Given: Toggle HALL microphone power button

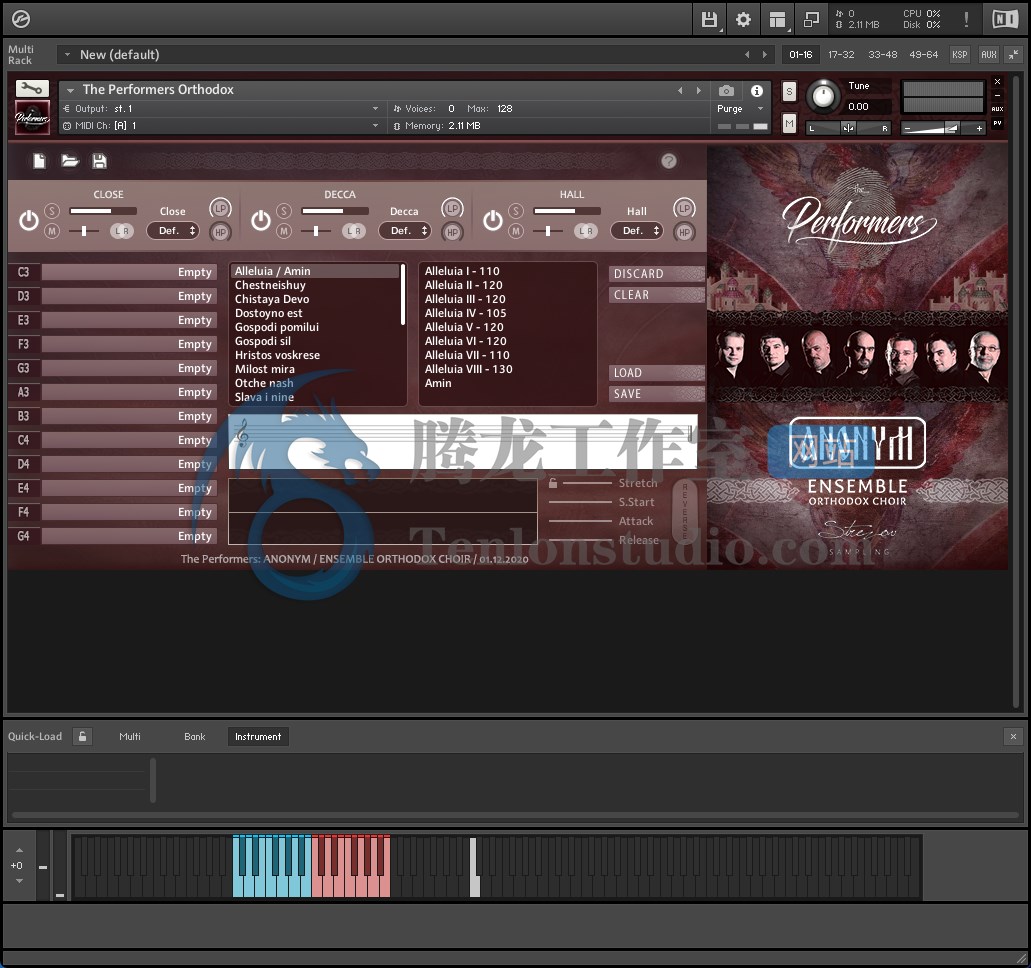Looking at the screenshot, I should (492, 220).
